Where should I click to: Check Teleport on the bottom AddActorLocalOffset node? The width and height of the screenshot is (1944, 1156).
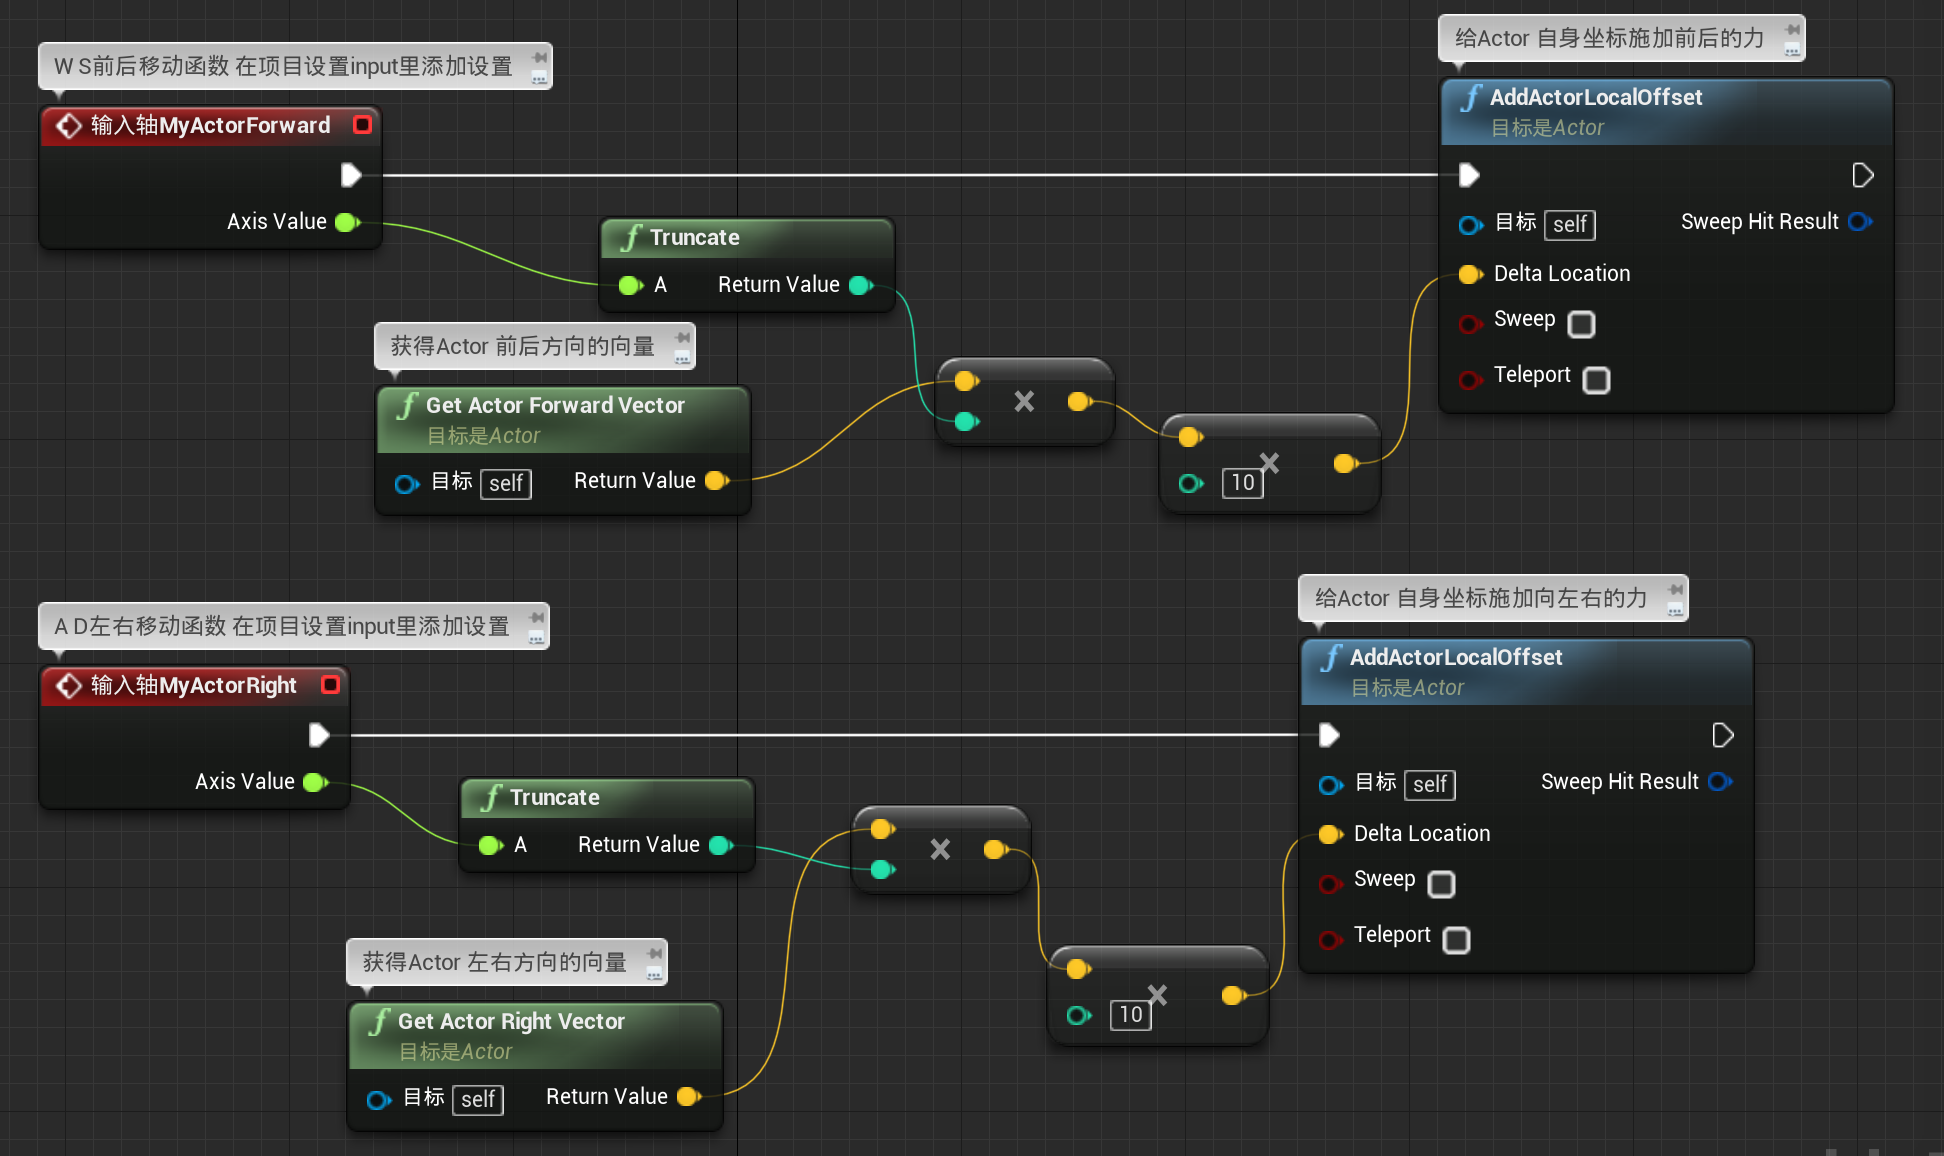[x=1456, y=940]
